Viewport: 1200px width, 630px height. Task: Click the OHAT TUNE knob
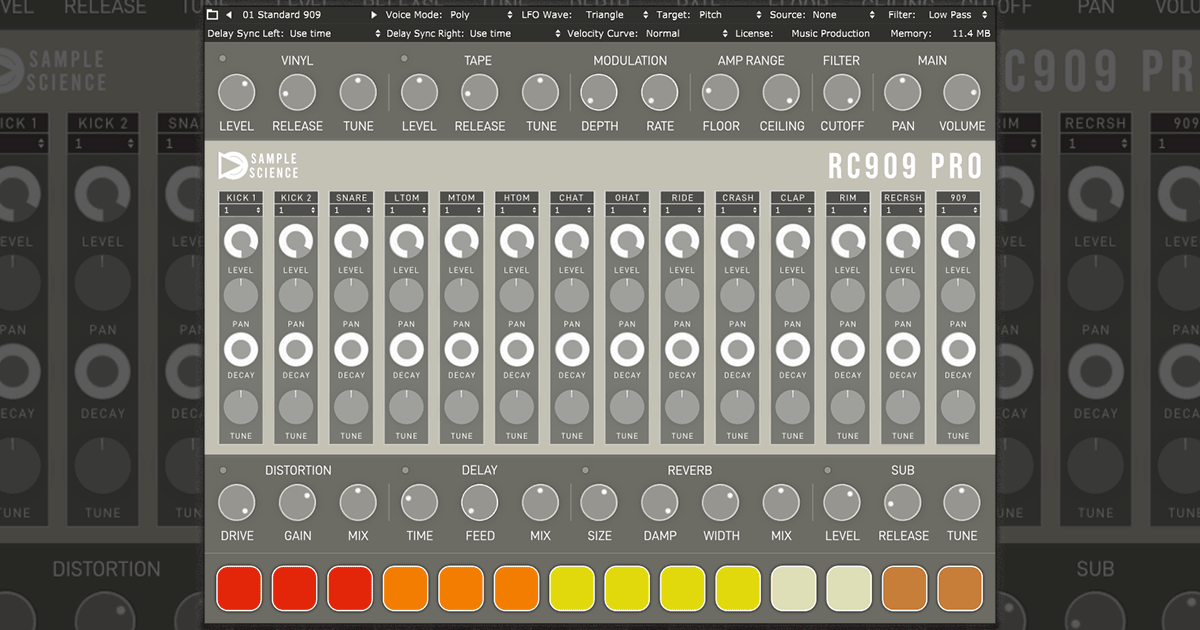point(627,408)
